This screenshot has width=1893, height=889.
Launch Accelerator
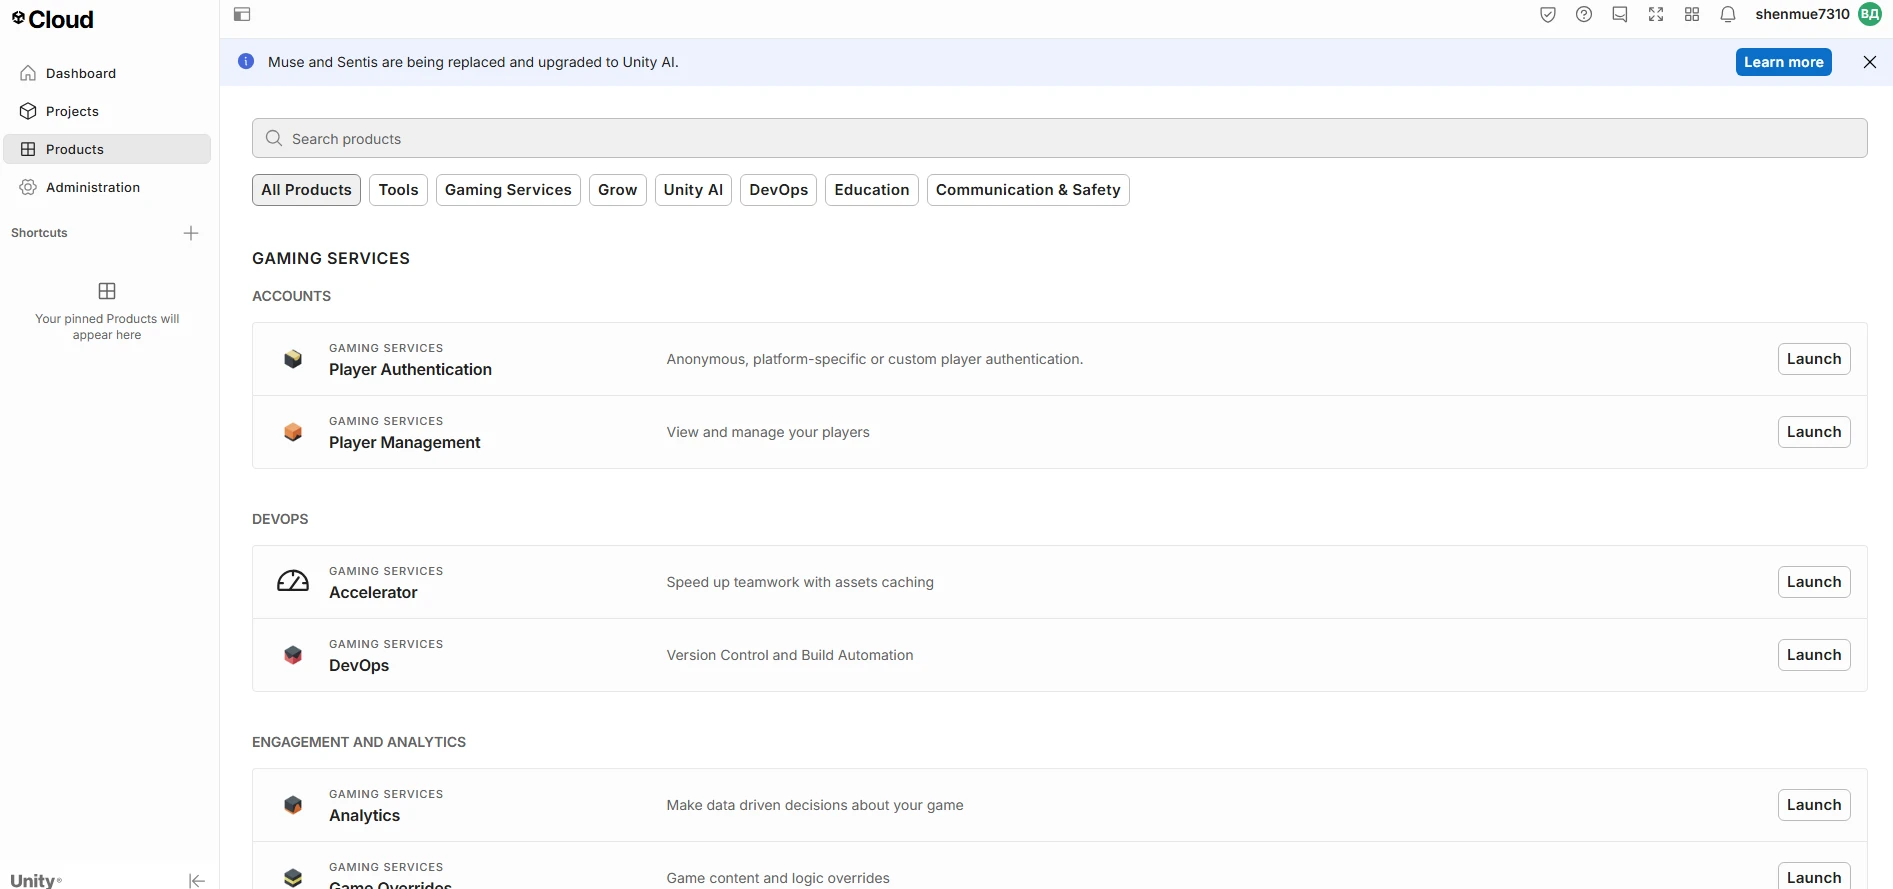click(x=1814, y=582)
